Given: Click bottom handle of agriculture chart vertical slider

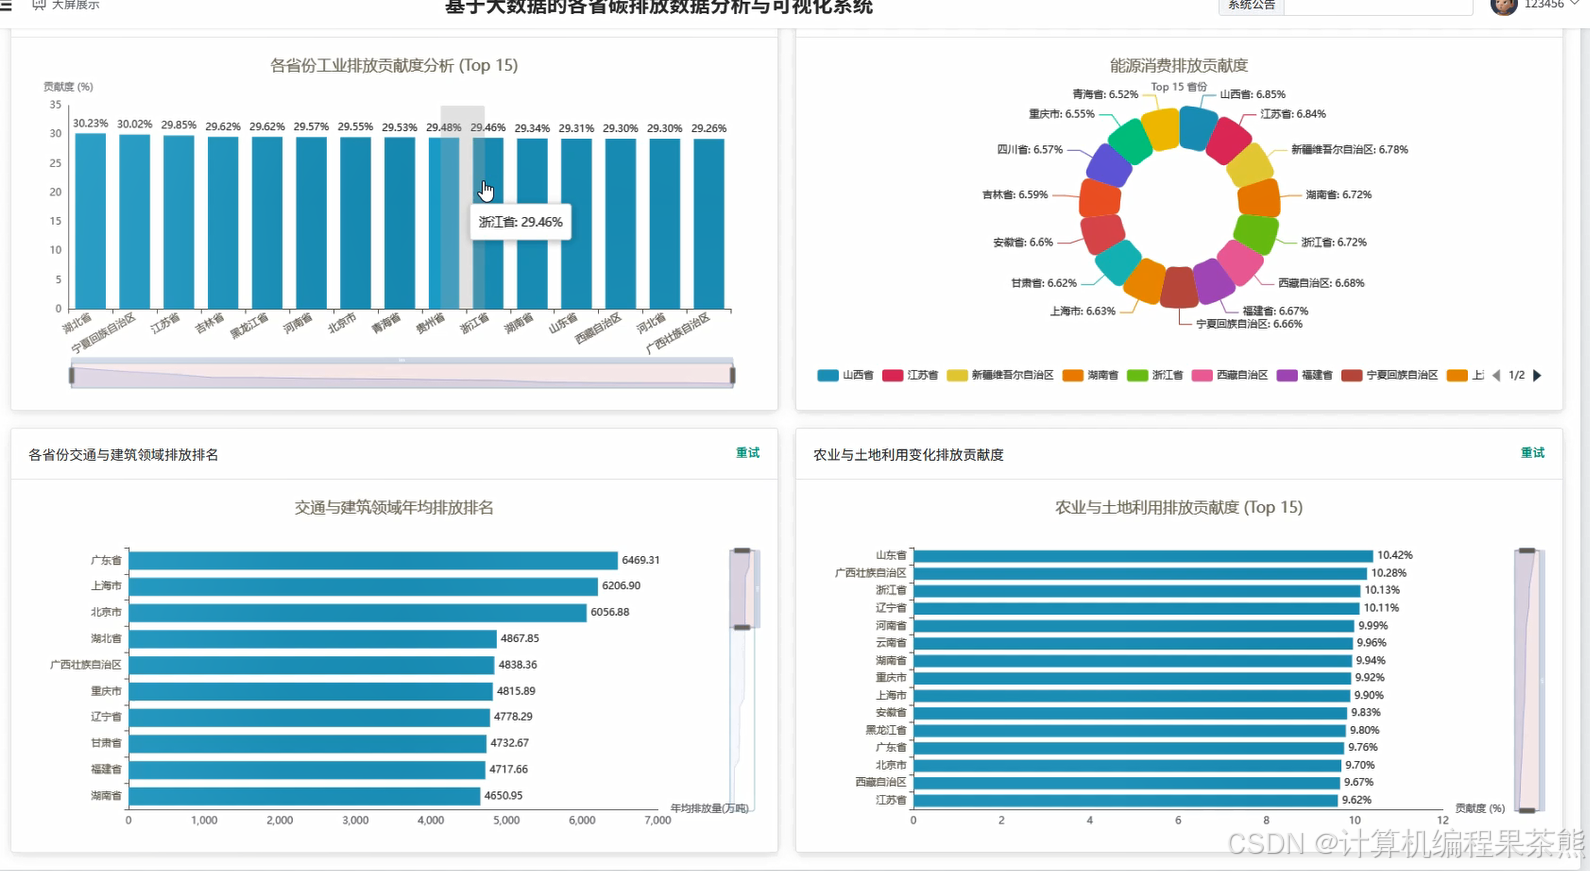Looking at the screenshot, I should (x=1527, y=810).
